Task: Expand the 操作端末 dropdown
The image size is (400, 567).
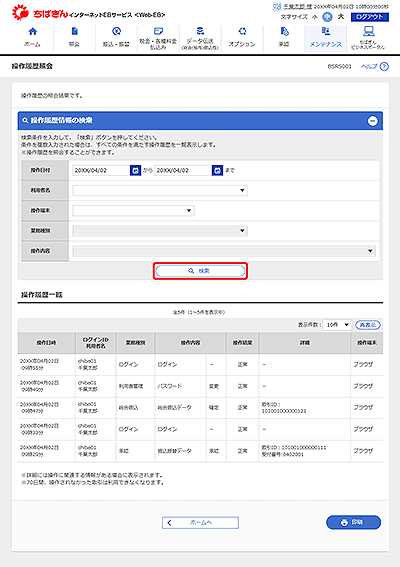Action: pos(133,210)
